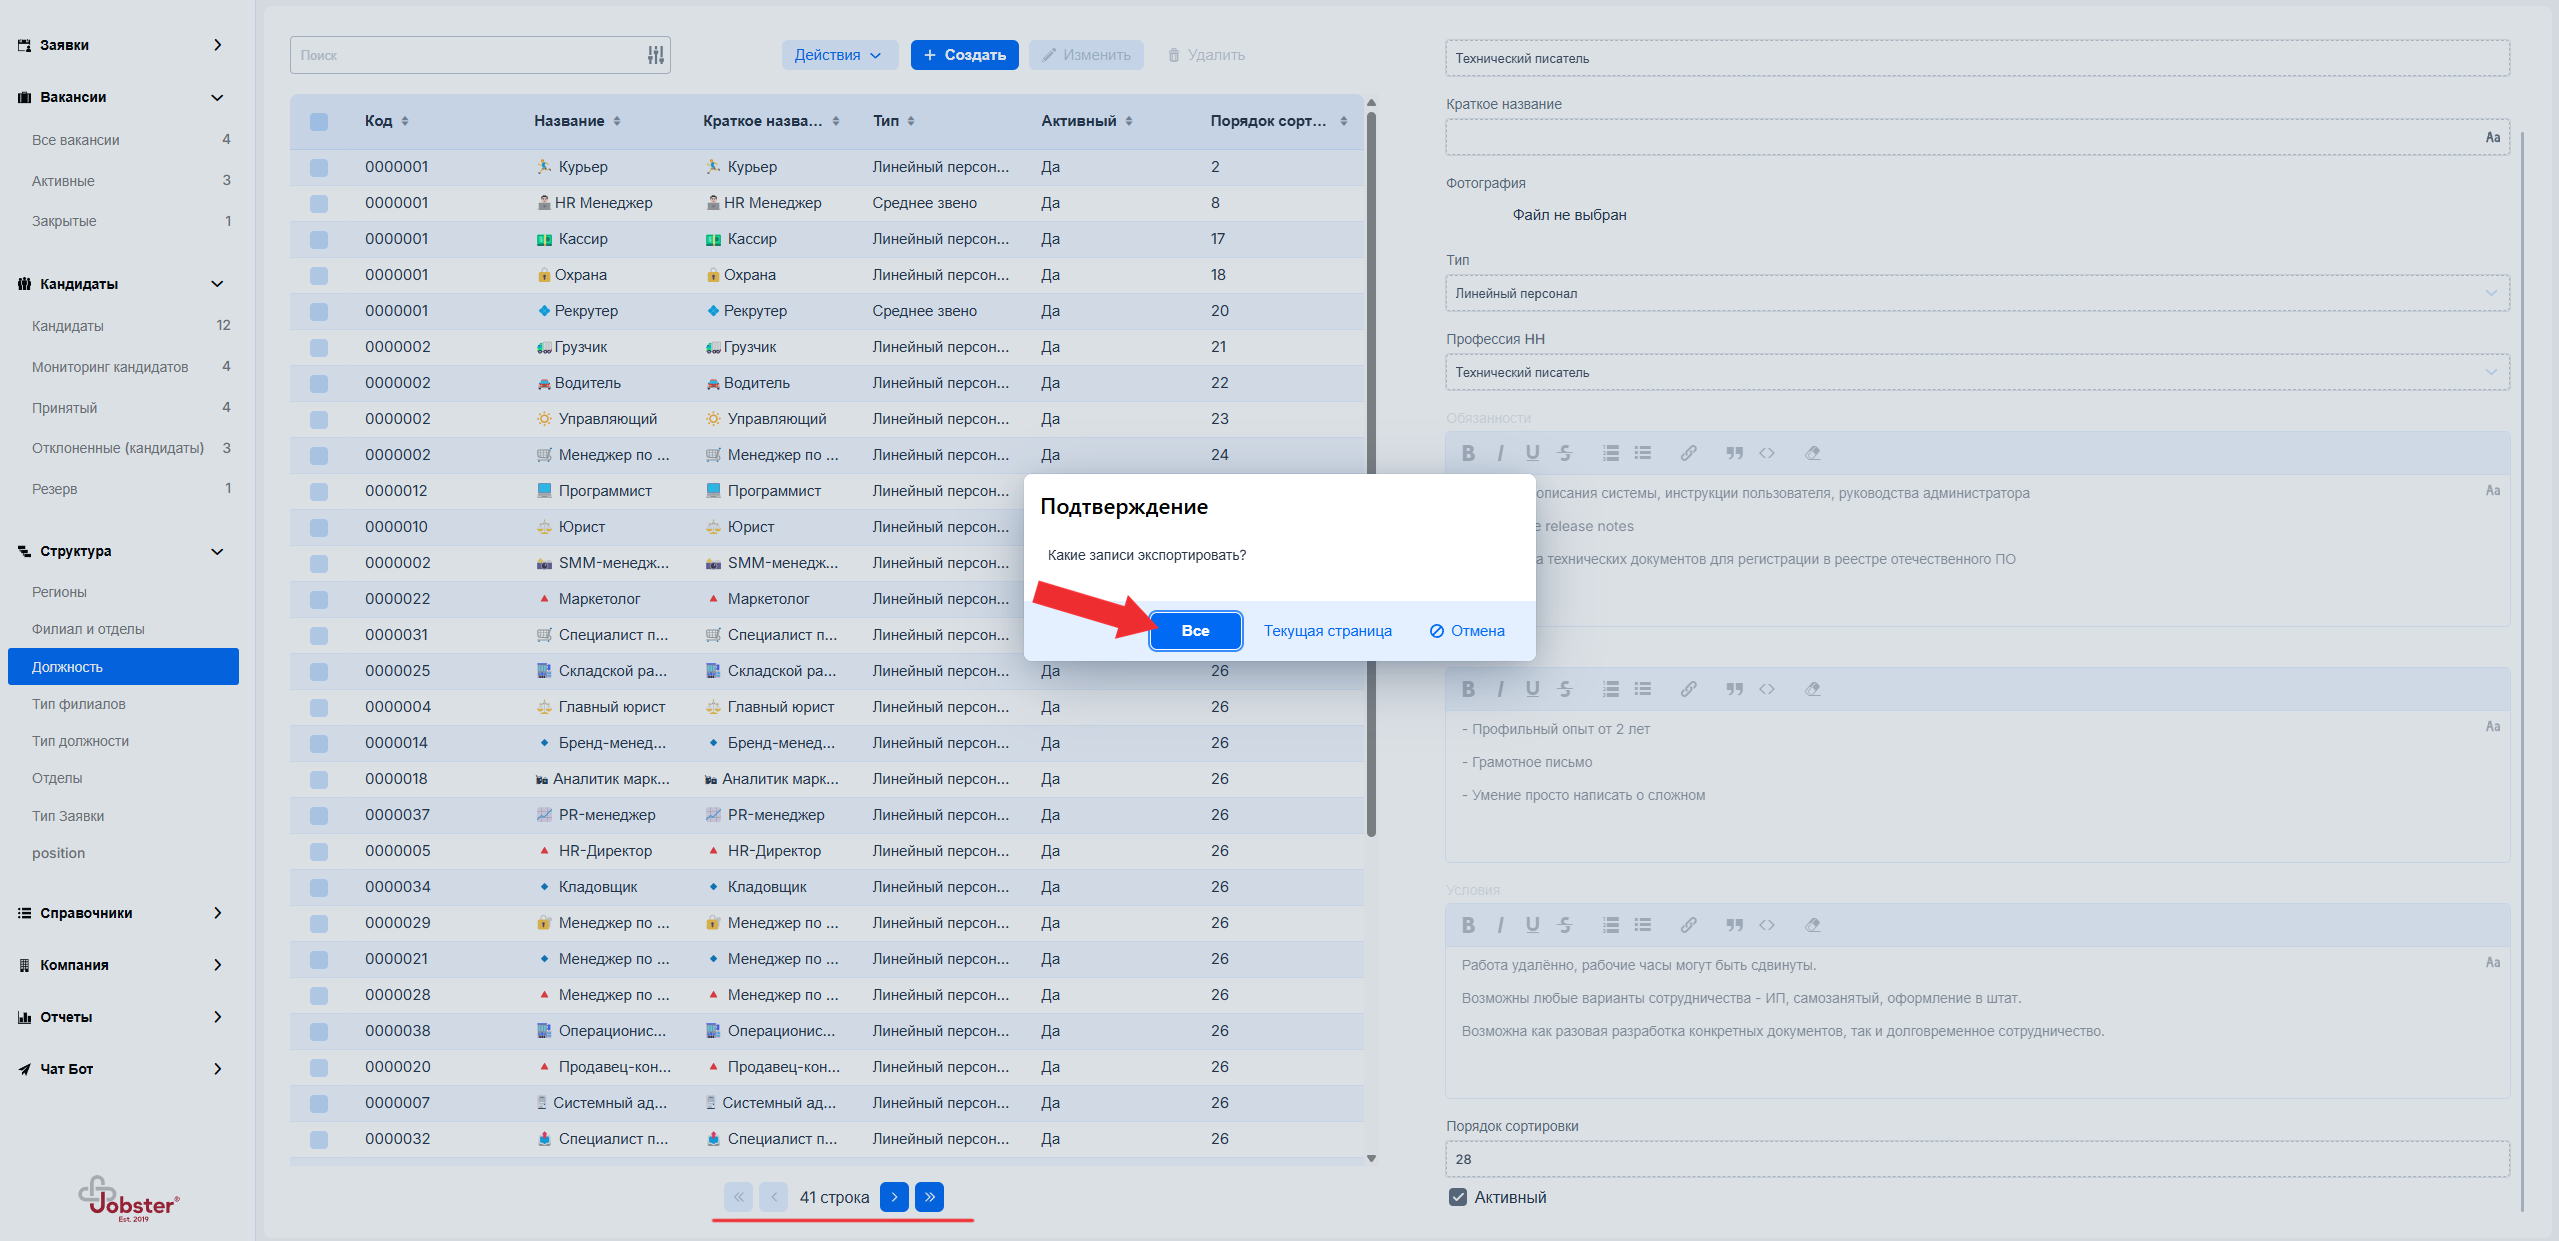
Task: Click the Все button in dialog
Action: click(1195, 631)
